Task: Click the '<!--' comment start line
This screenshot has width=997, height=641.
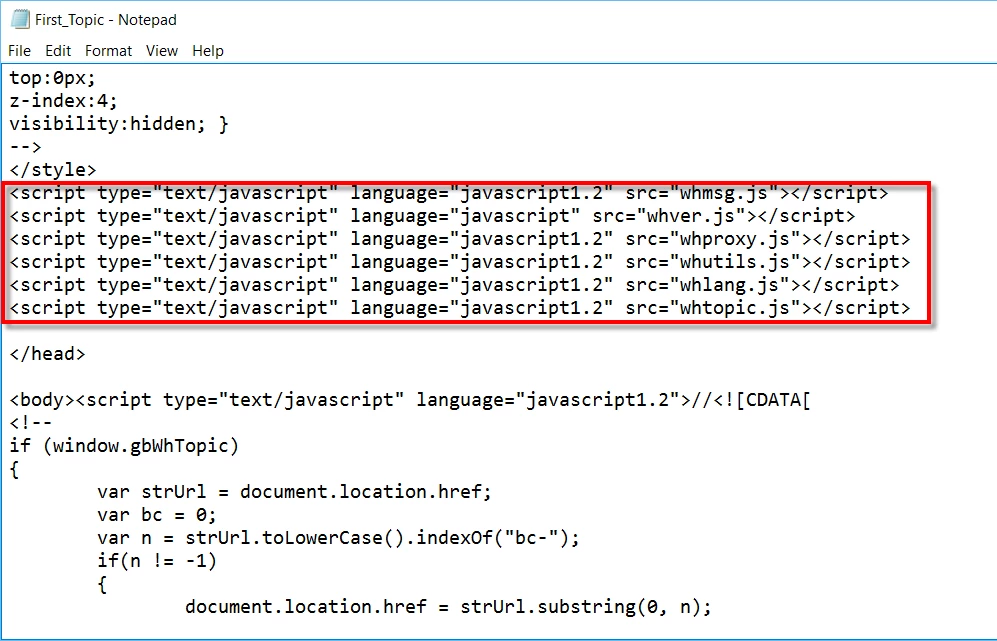Action: (31, 423)
